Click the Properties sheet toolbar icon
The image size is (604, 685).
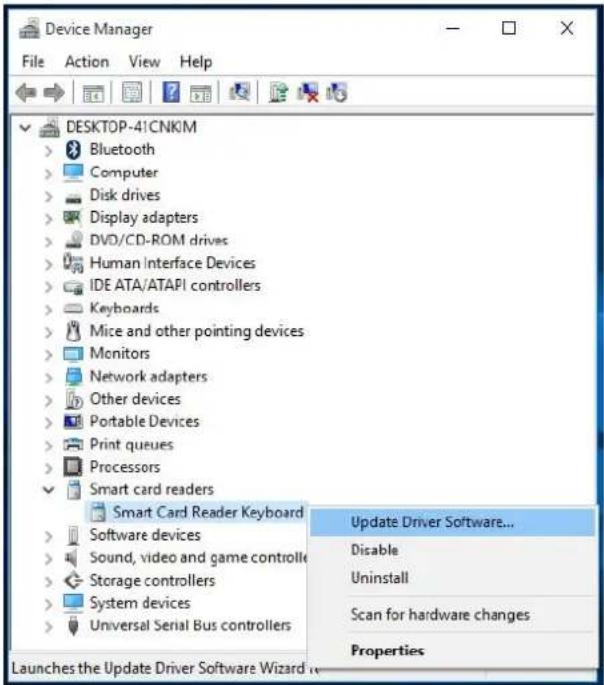point(131,93)
